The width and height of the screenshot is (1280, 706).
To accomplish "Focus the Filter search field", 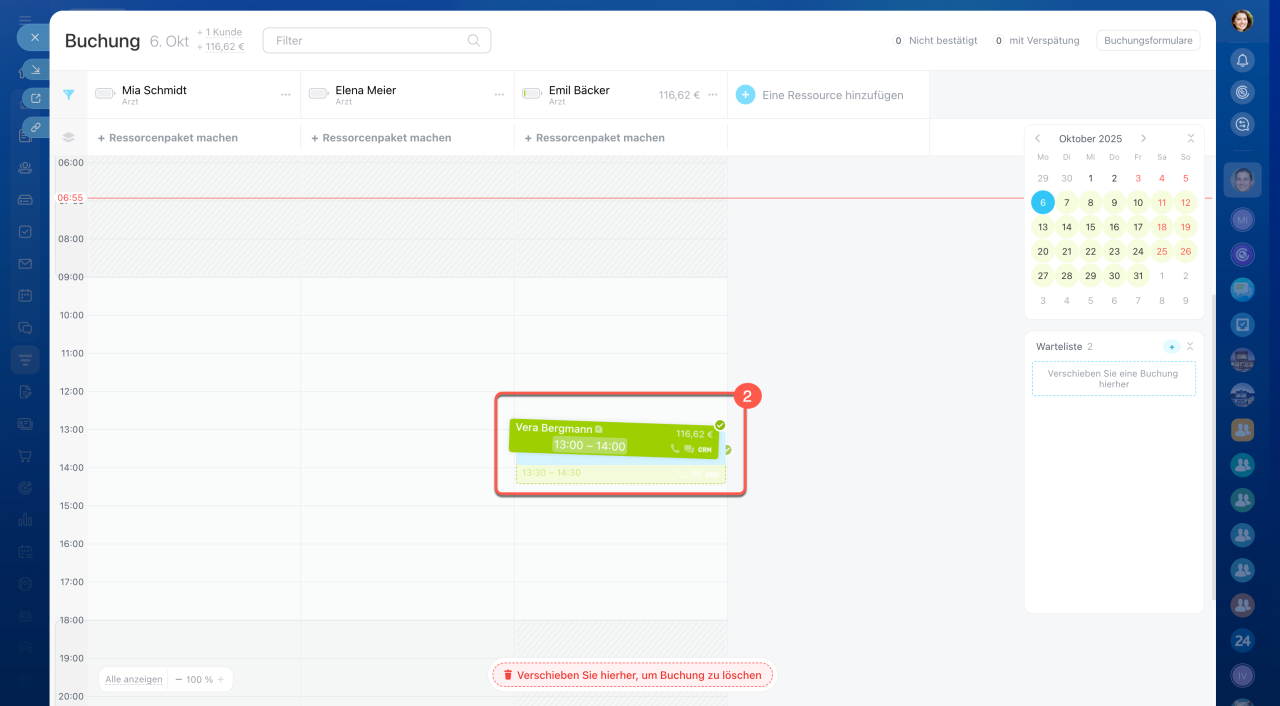I will tap(376, 41).
